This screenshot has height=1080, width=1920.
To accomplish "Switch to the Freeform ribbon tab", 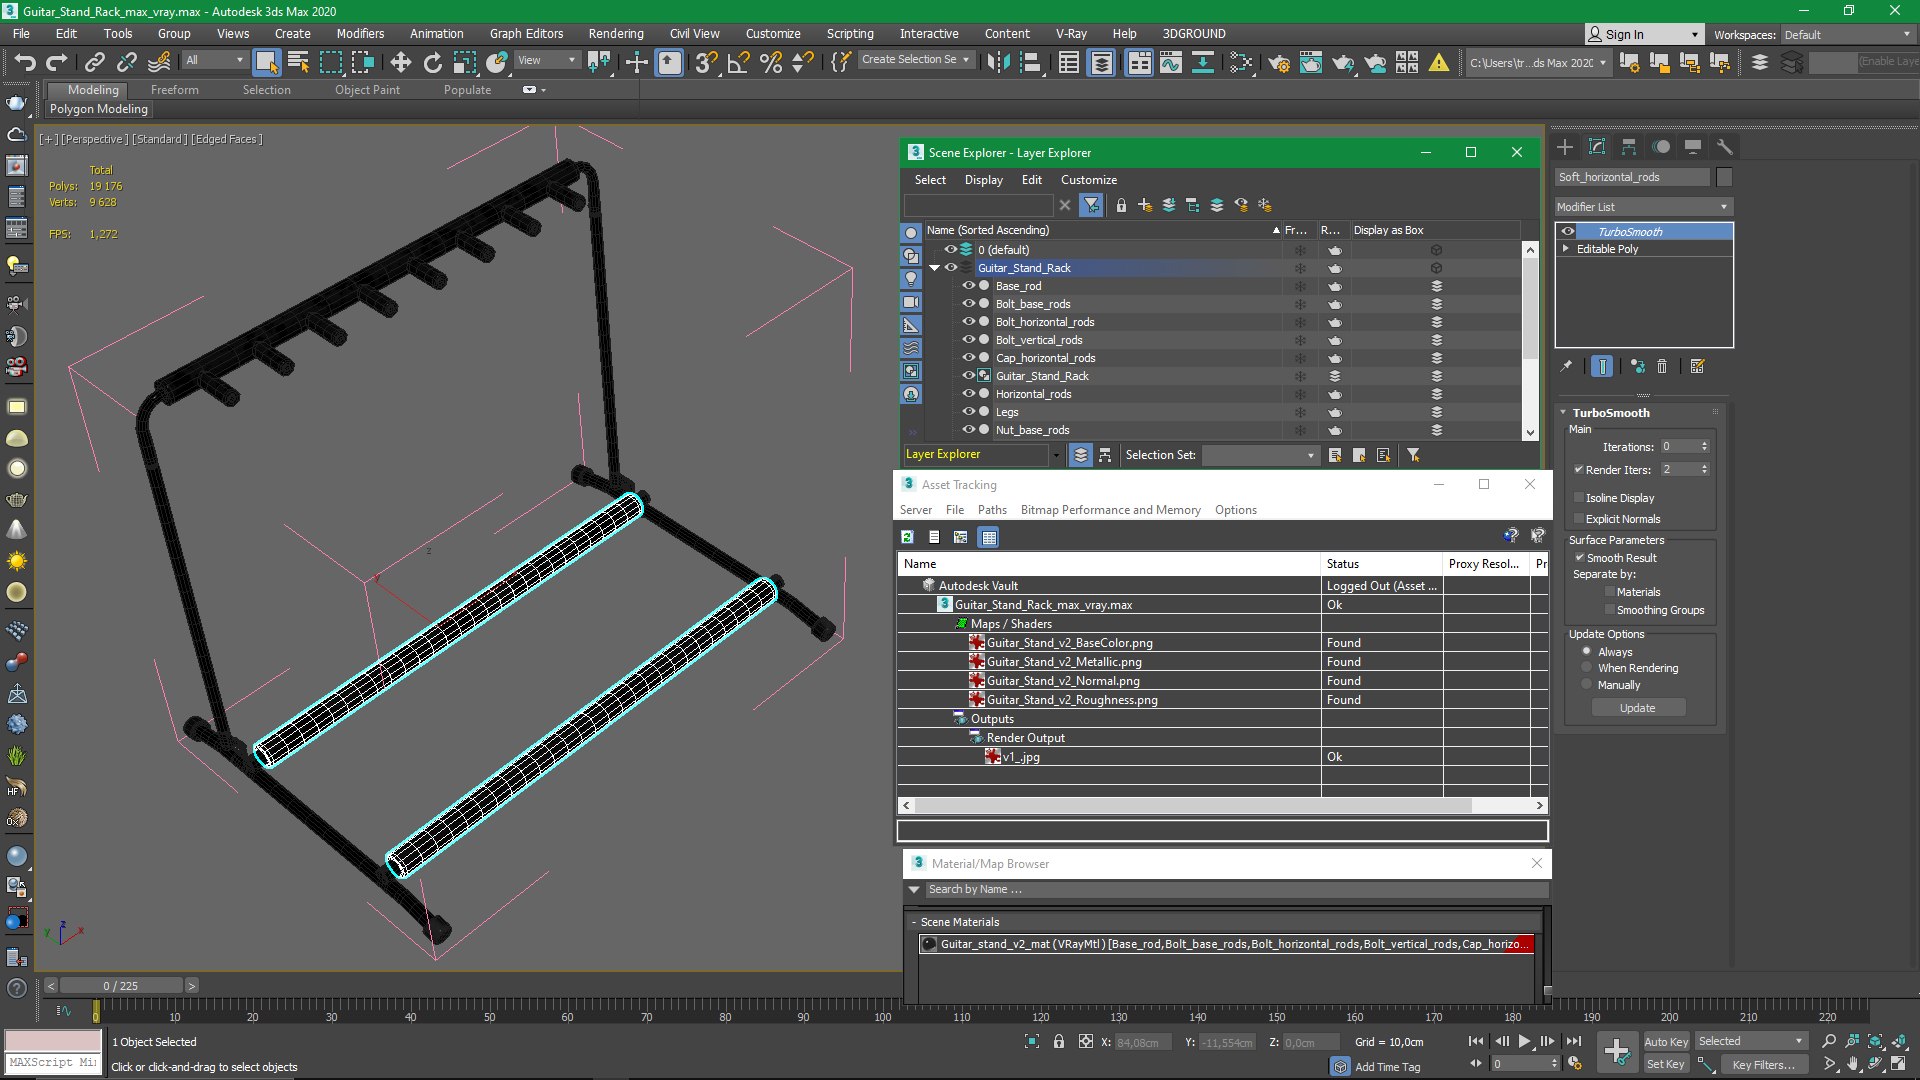I will point(175,90).
